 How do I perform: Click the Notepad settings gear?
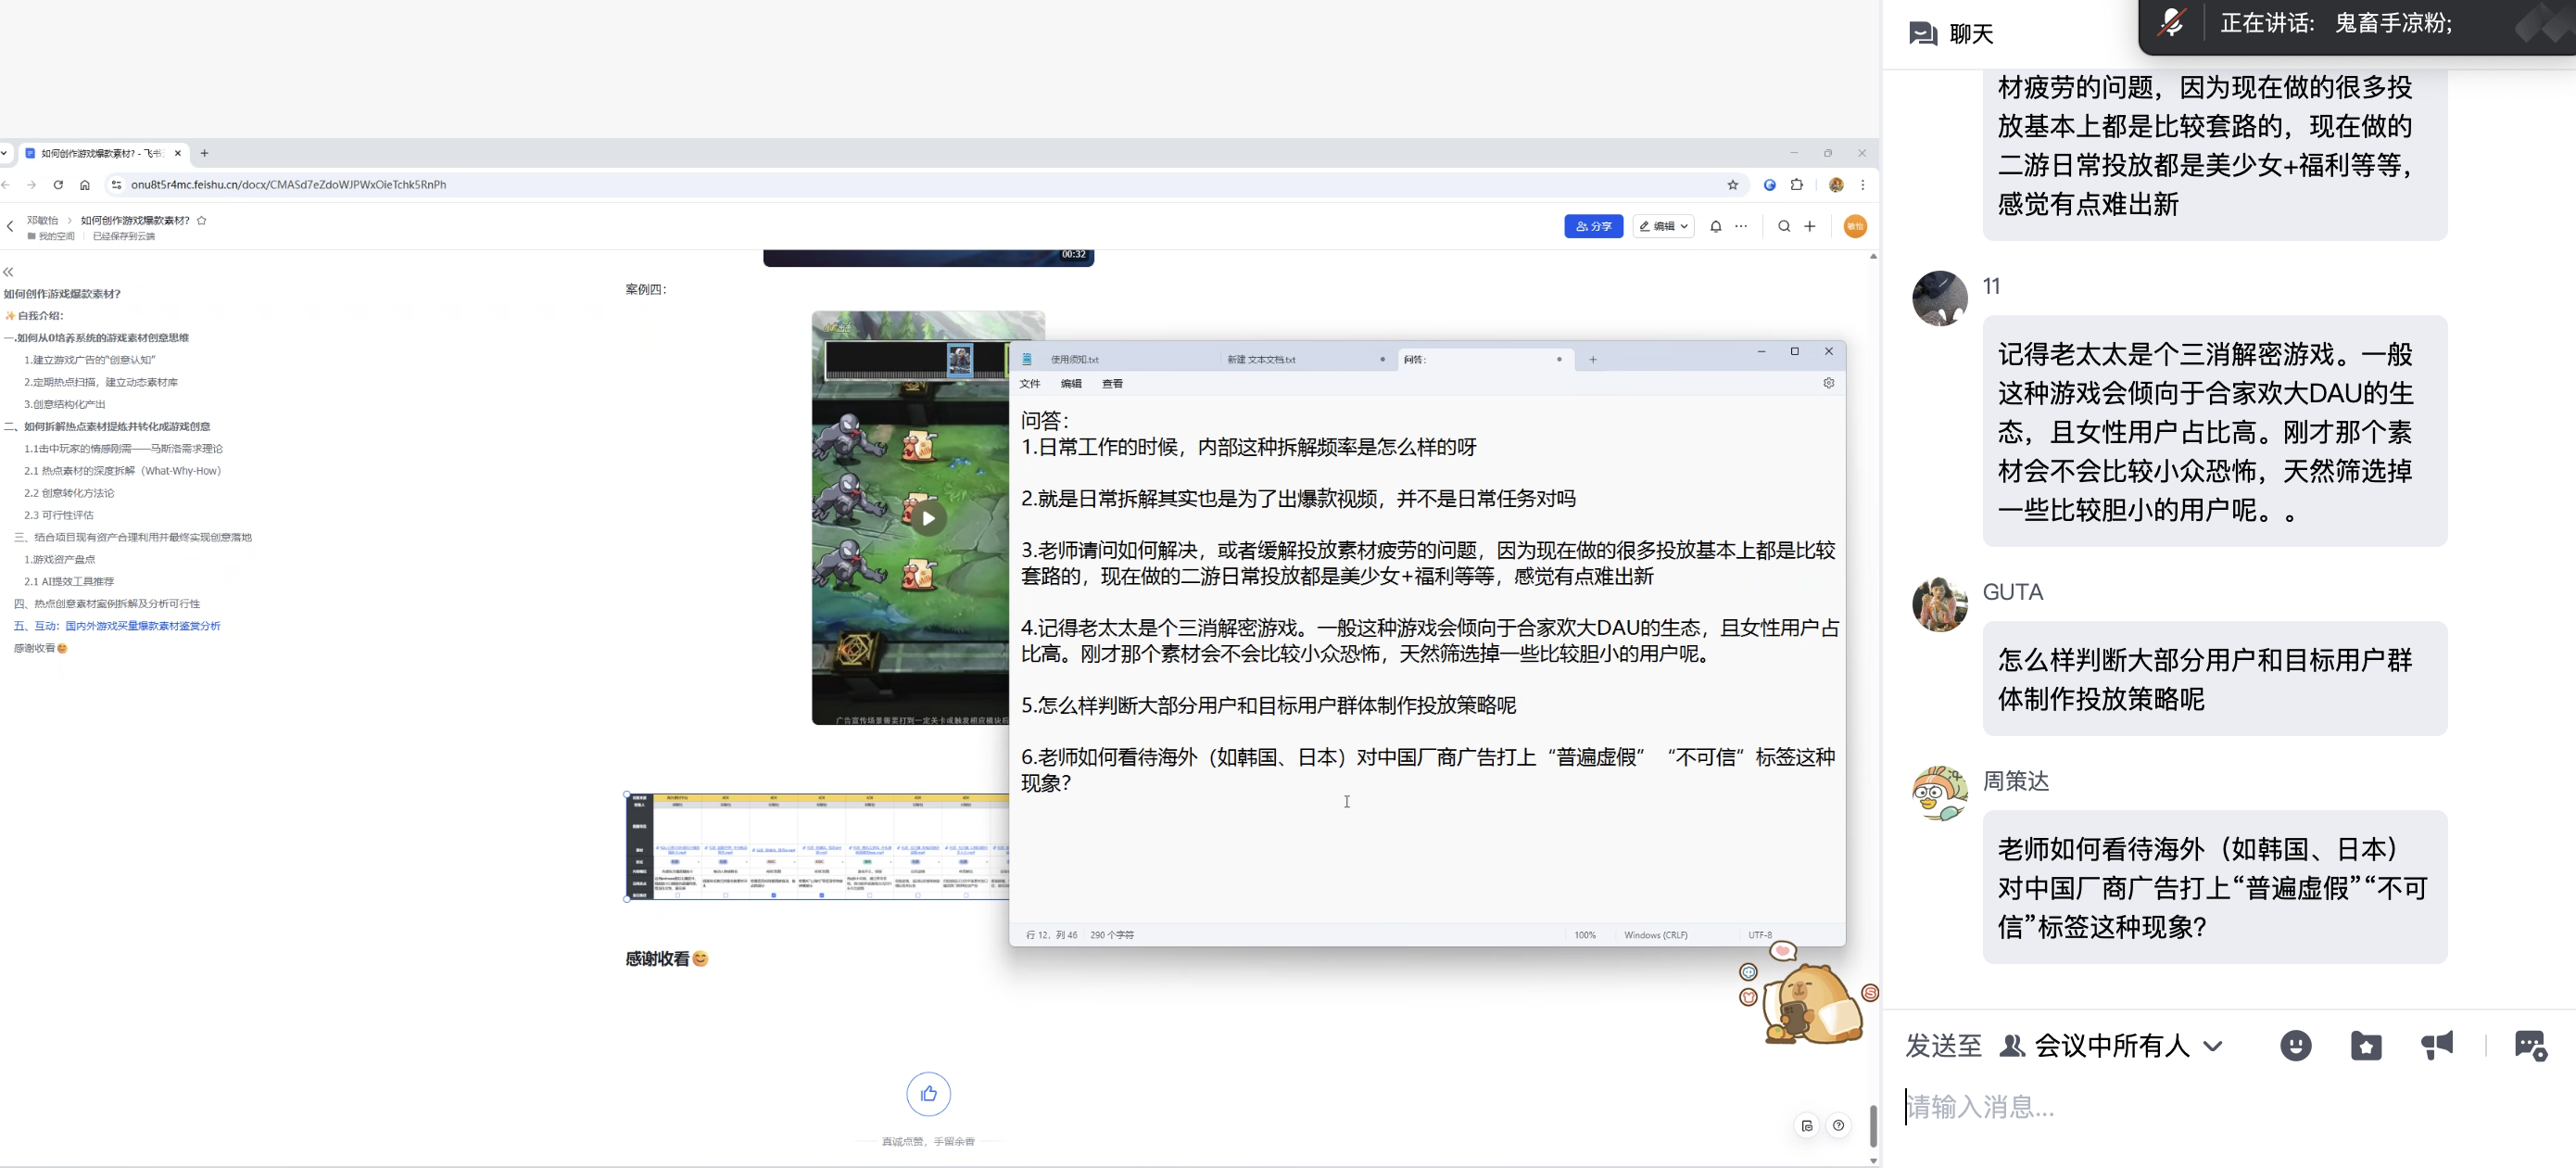1828,384
